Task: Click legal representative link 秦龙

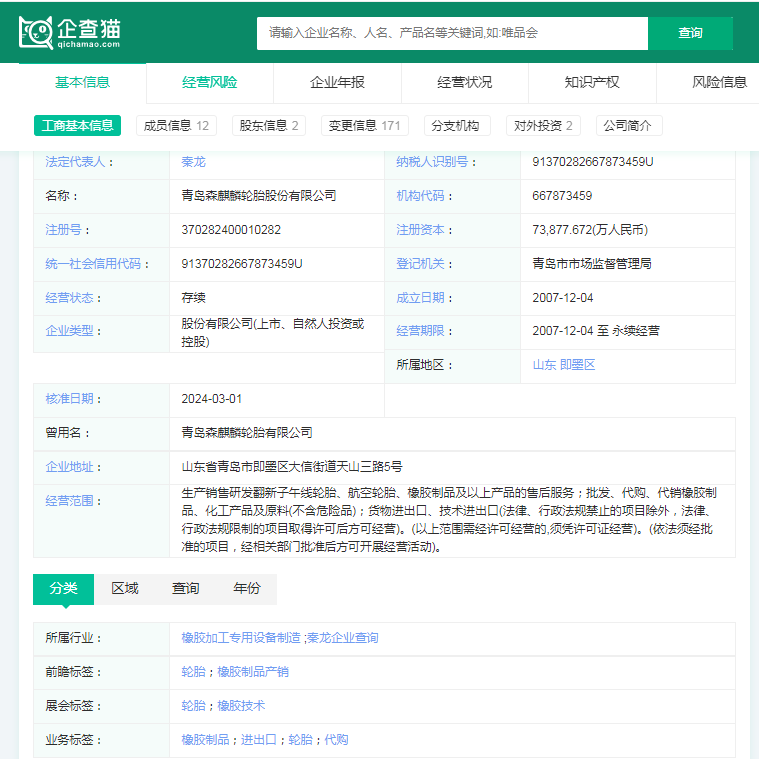Action: (193, 162)
